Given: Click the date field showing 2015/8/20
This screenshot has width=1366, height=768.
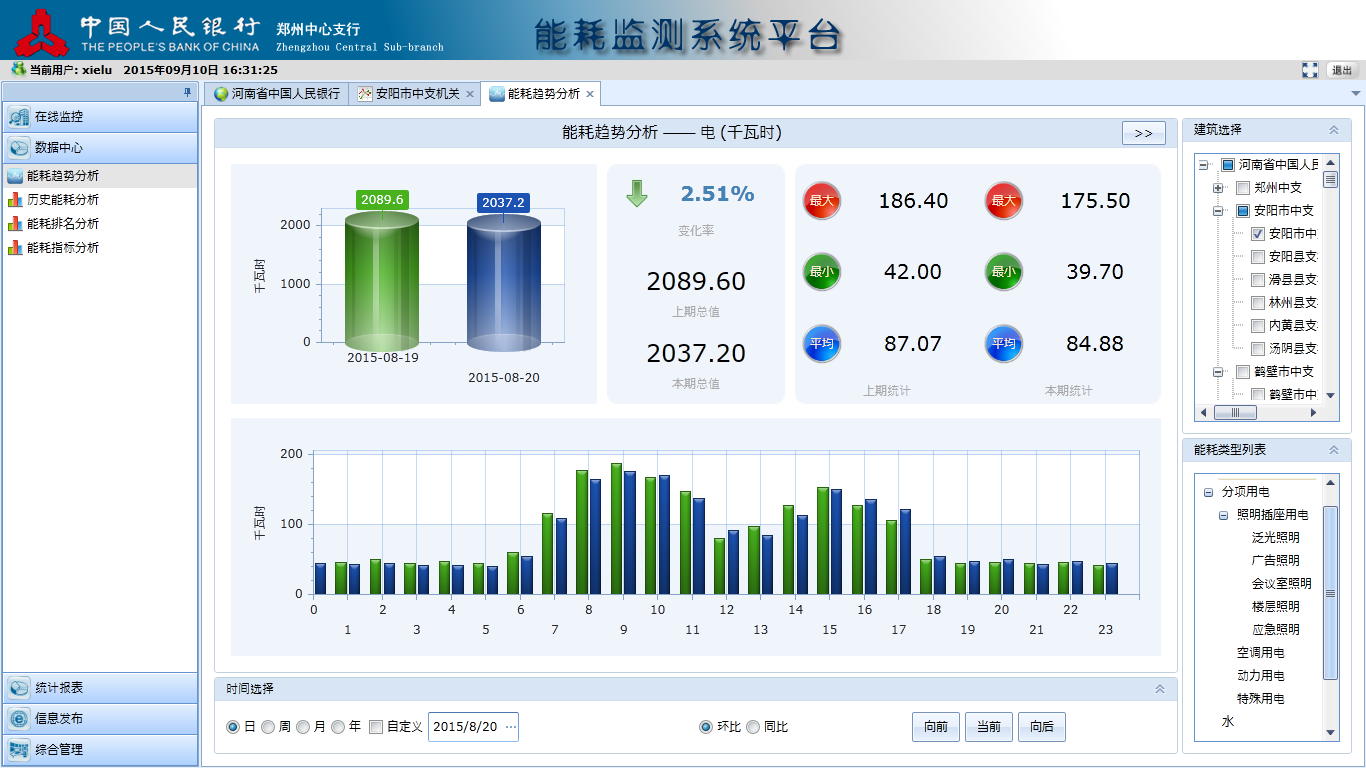Looking at the screenshot, I should point(465,727).
